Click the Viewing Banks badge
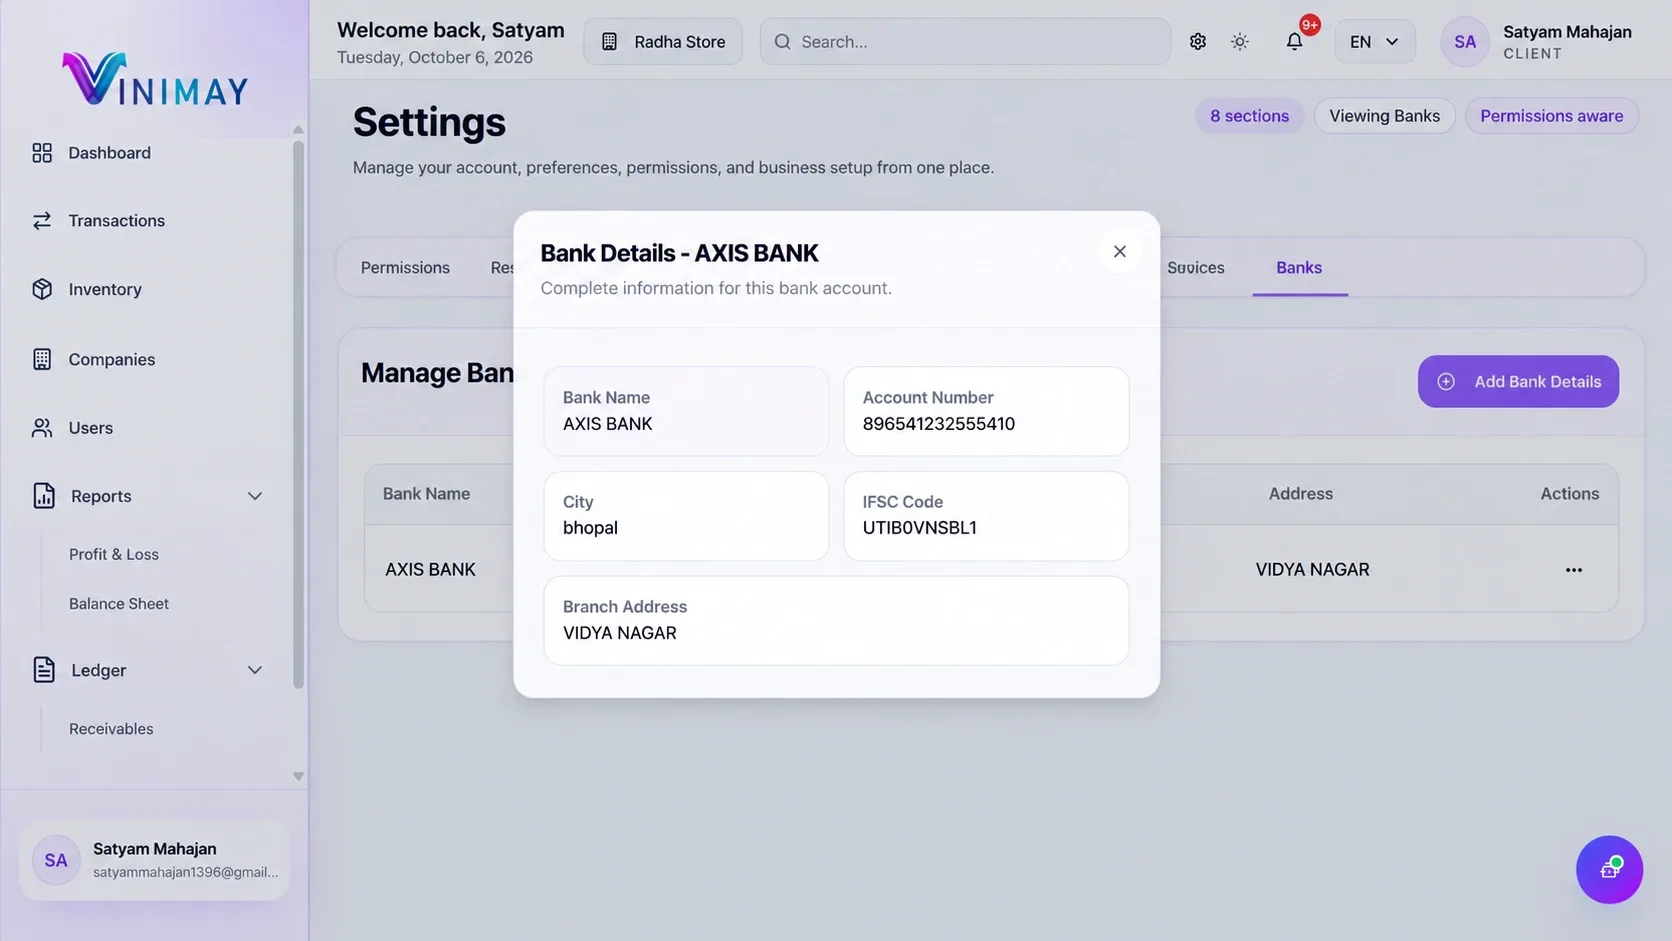This screenshot has height=941, width=1672. (x=1384, y=116)
